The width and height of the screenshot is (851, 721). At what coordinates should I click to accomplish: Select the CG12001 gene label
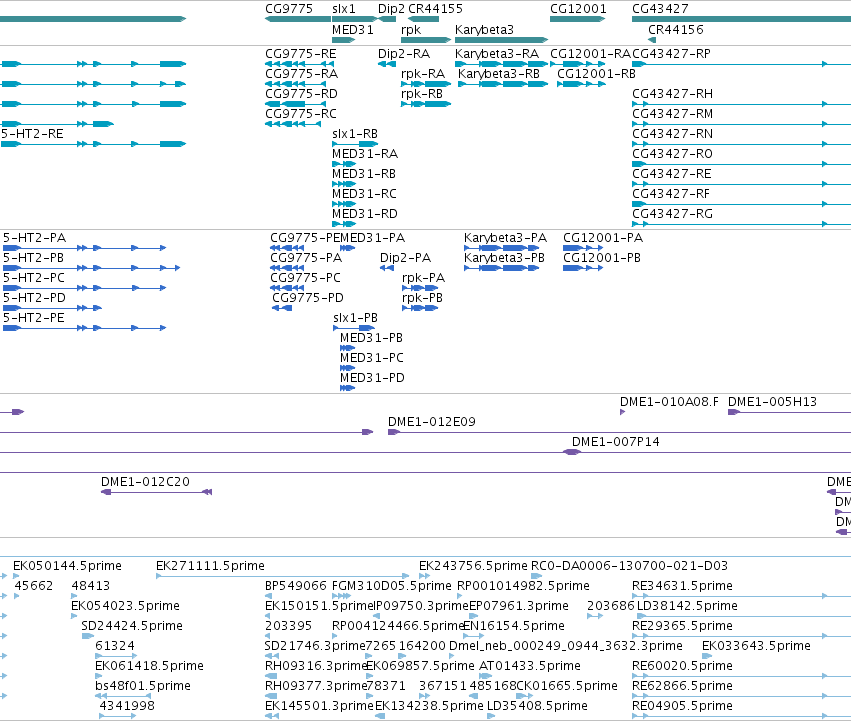[578, 9]
